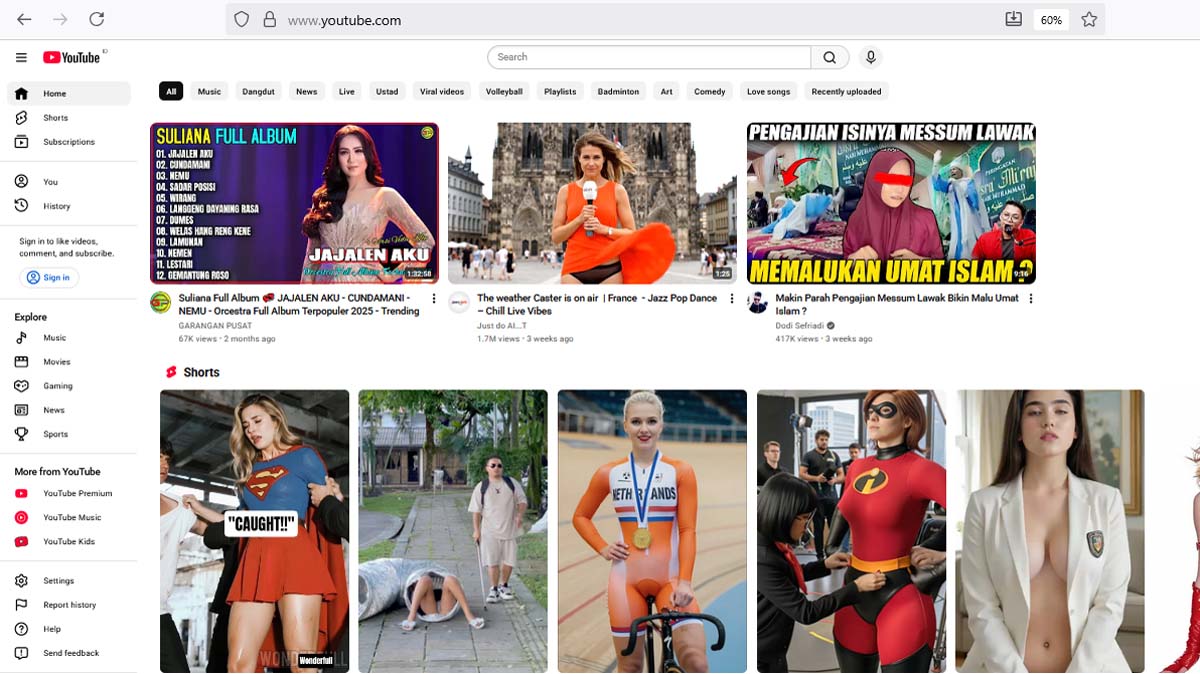1200x674 pixels.
Task: Click the search magnifier button
Action: pyautogui.click(x=830, y=57)
